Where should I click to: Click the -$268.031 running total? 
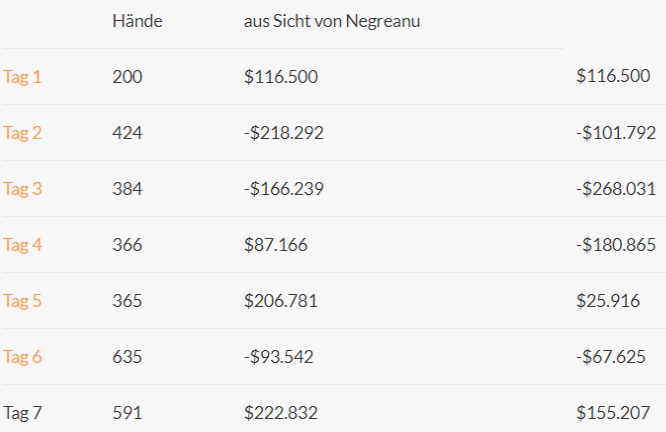pyautogui.click(x=616, y=188)
